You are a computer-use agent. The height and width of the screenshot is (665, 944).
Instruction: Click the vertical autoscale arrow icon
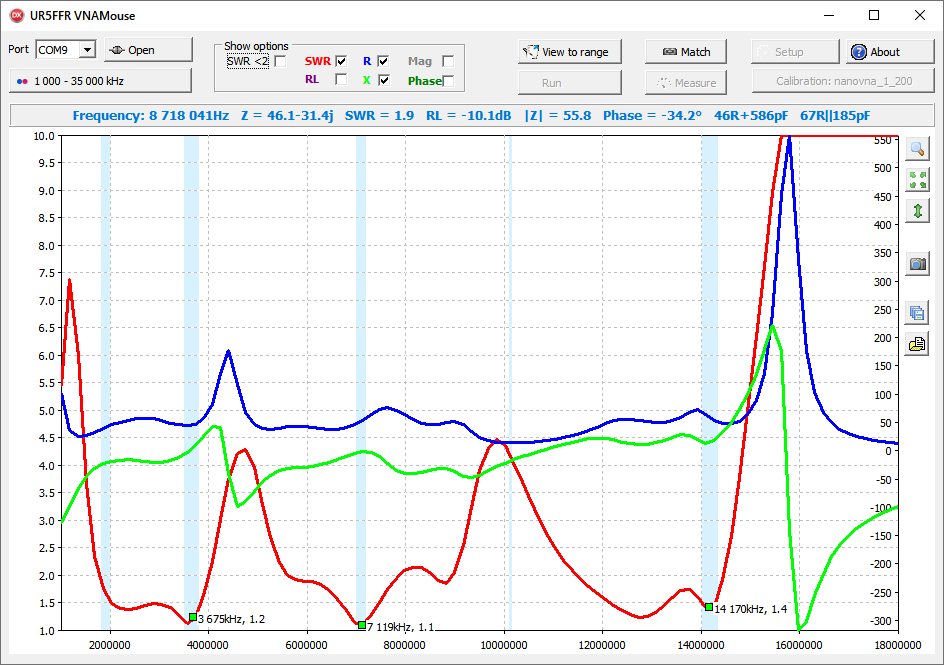click(x=917, y=211)
